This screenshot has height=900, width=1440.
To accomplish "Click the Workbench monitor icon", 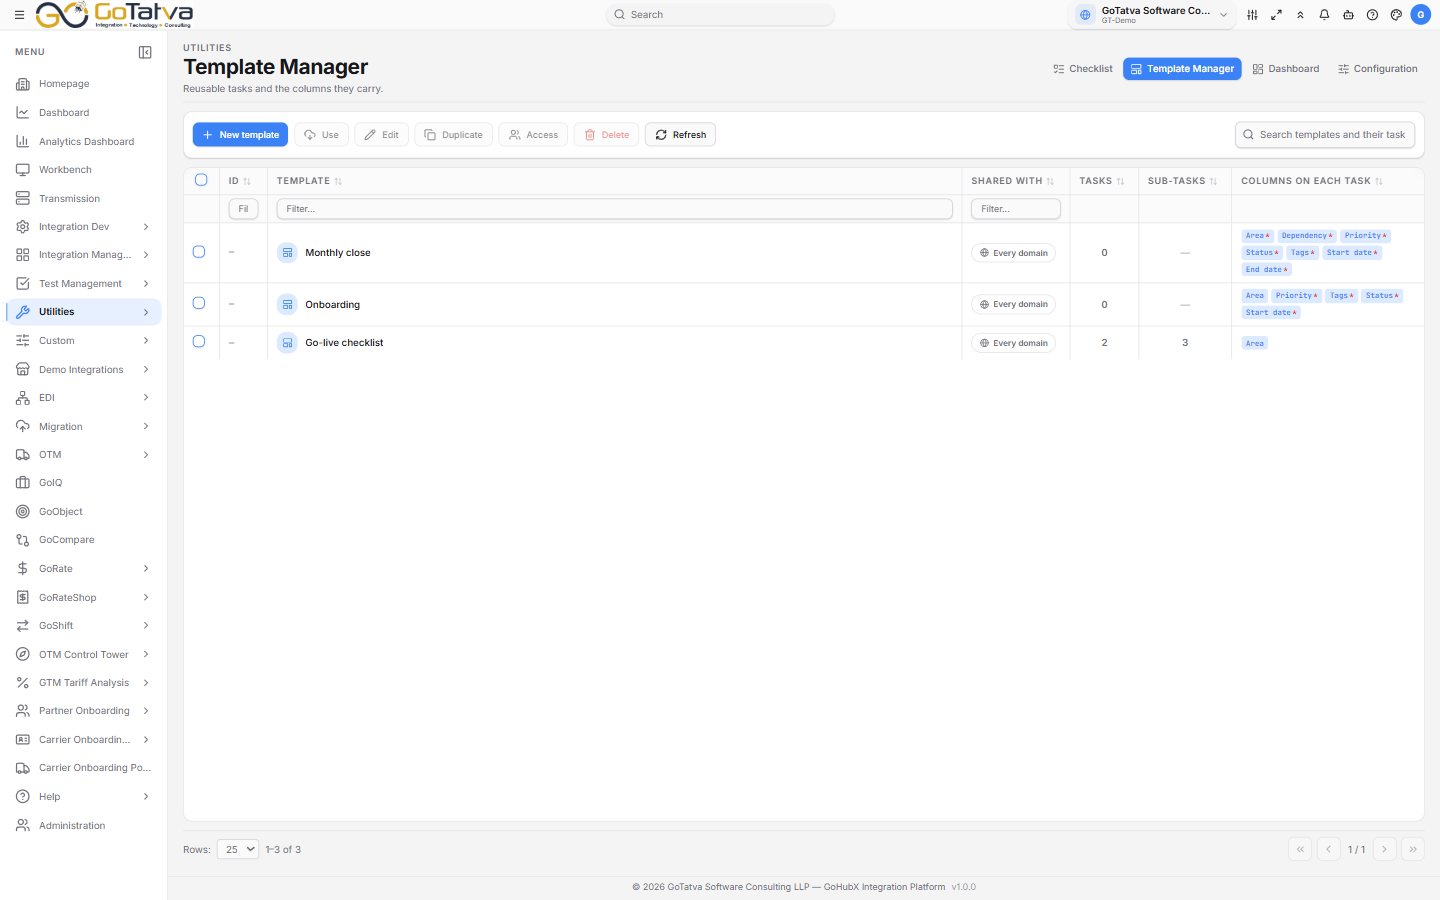I will (x=23, y=170).
